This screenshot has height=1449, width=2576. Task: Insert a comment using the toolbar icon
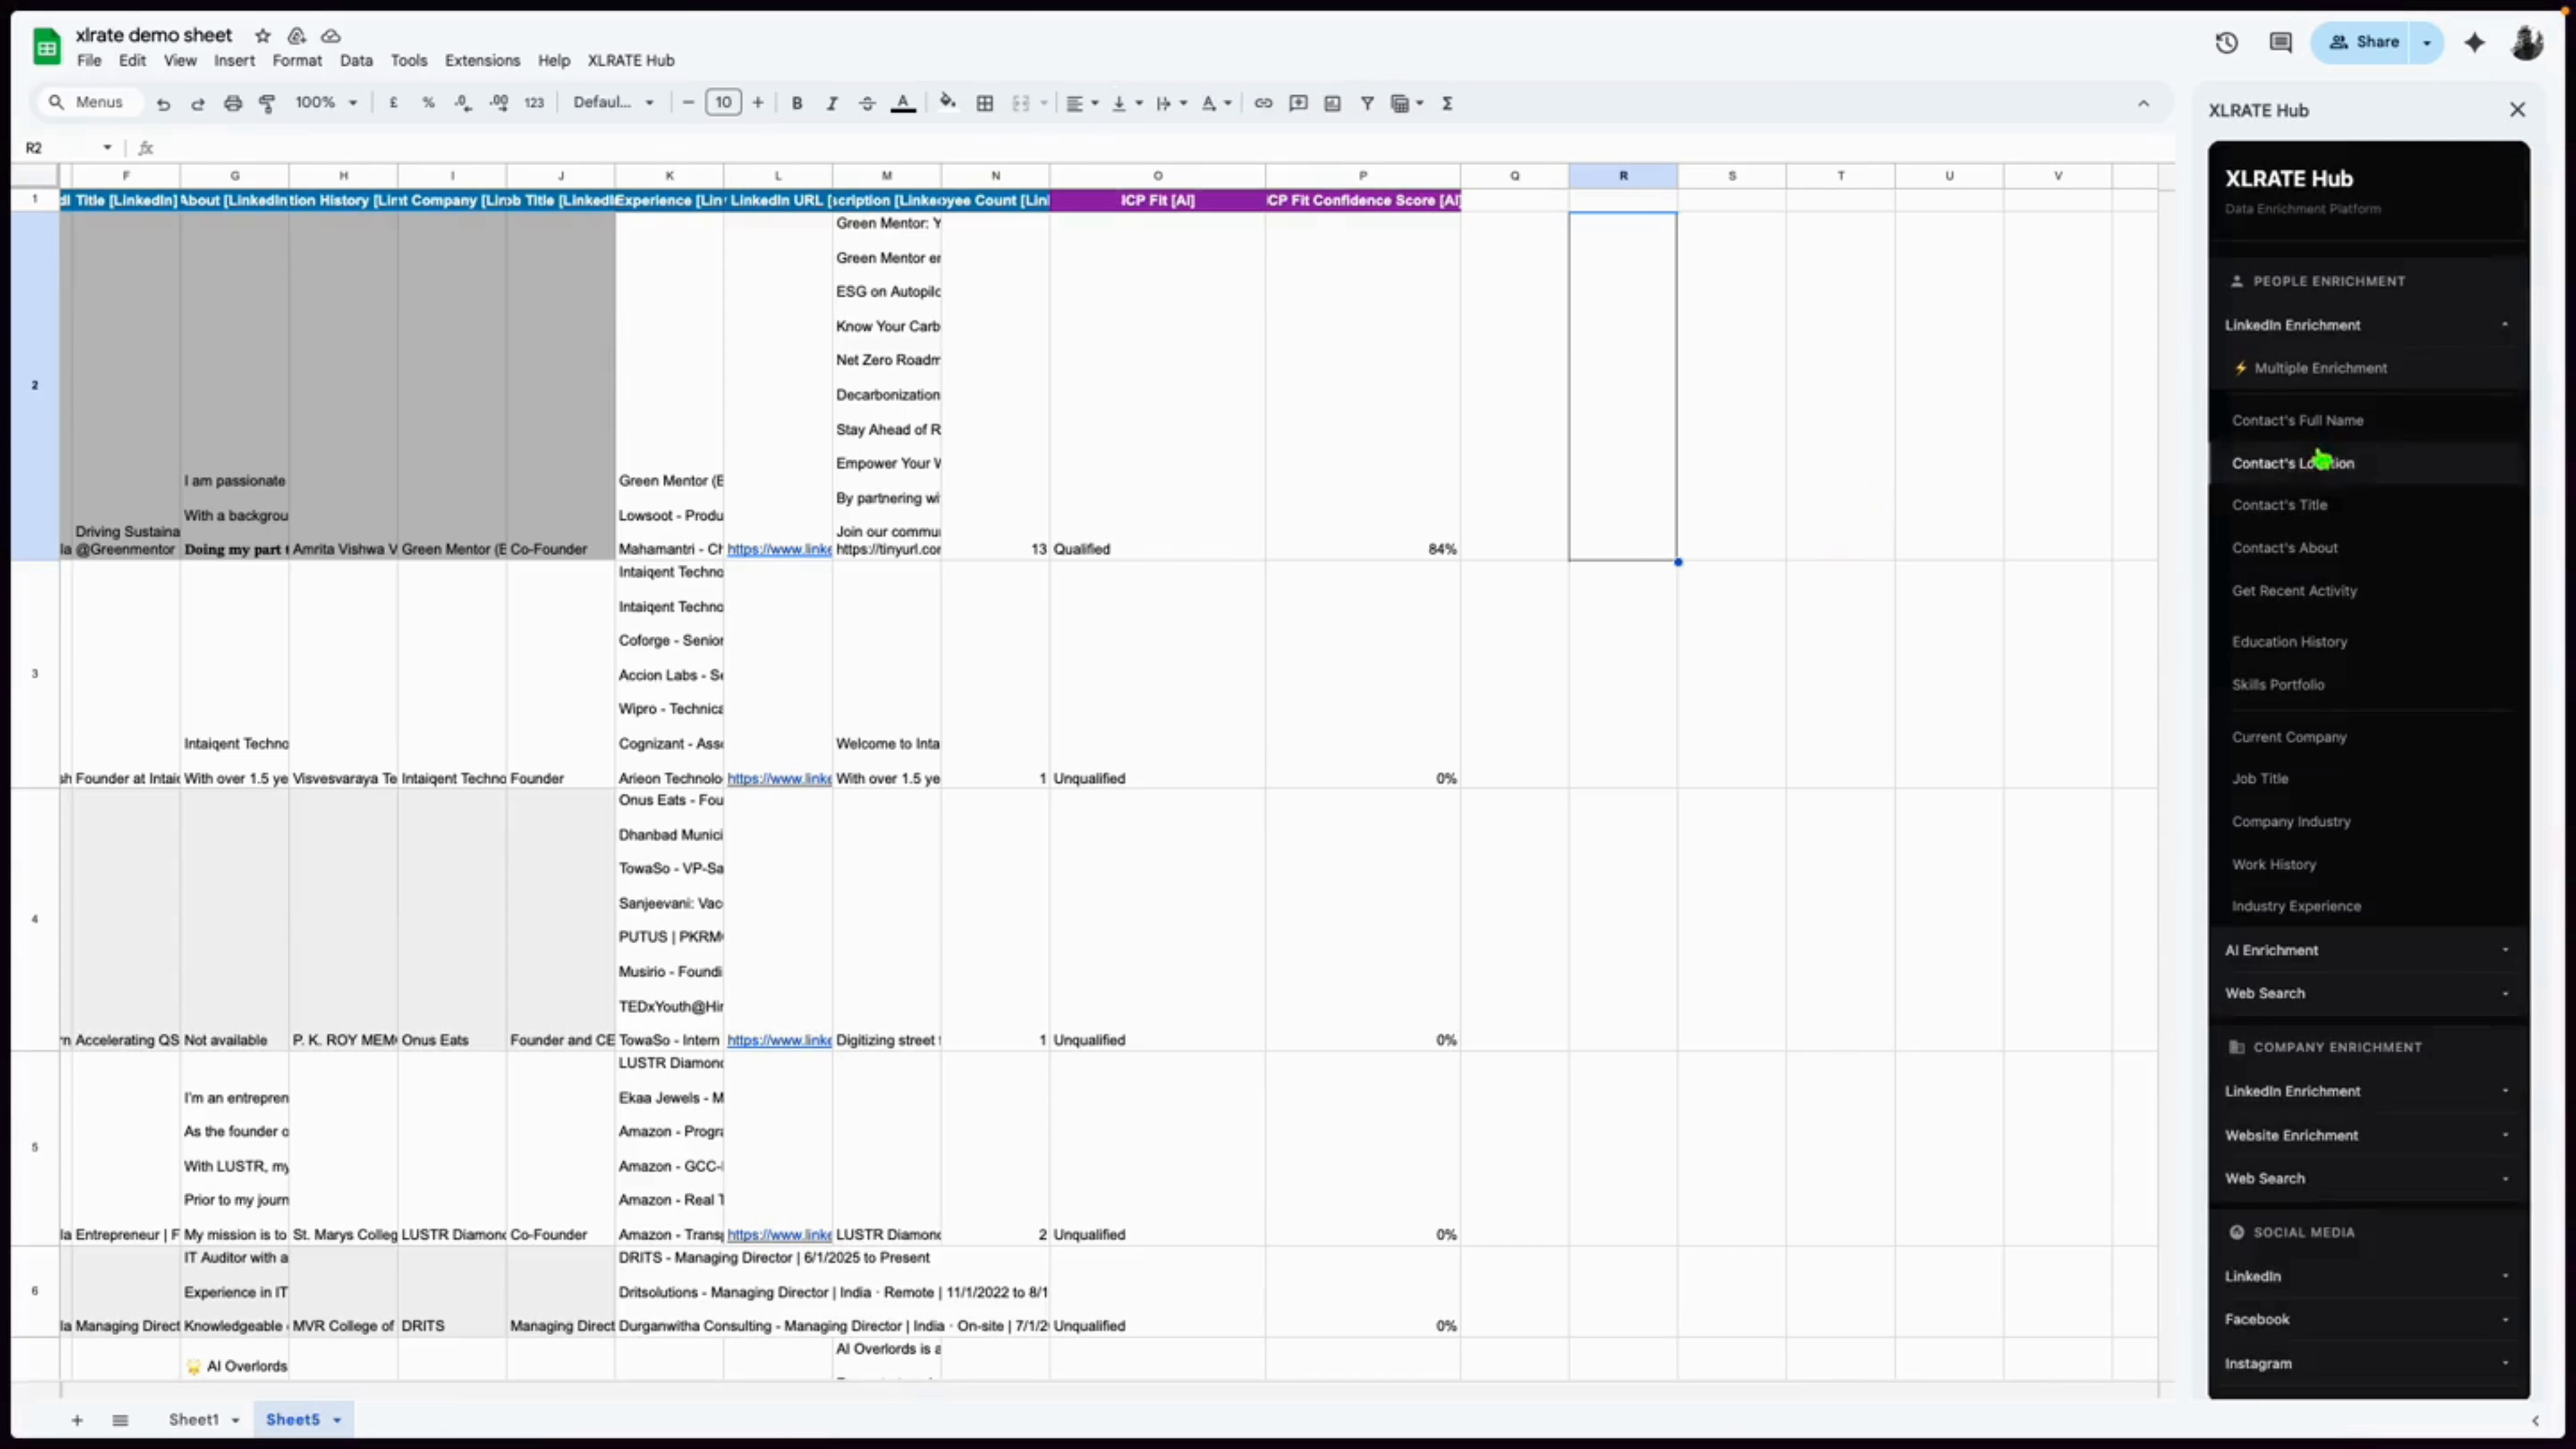(x=1297, y=102)
